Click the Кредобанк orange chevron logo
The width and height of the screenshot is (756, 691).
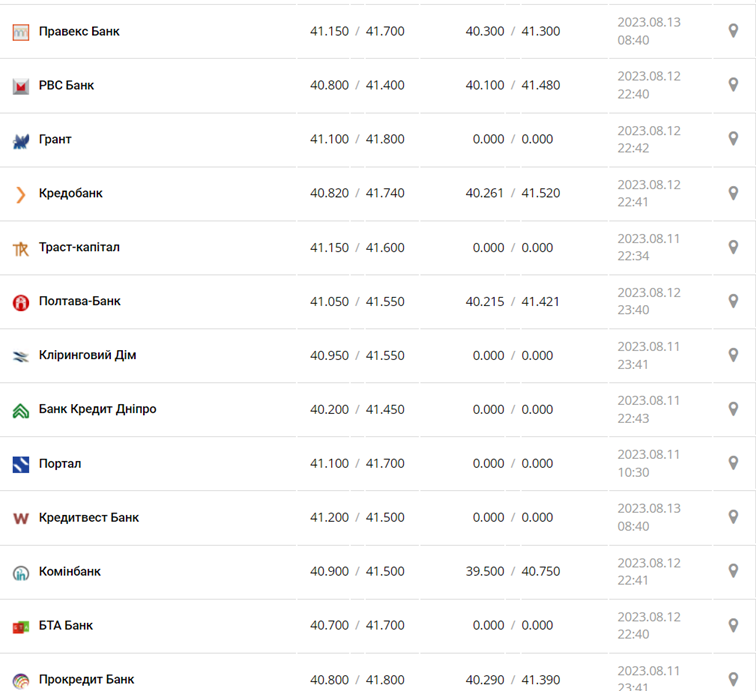(20, 194)
